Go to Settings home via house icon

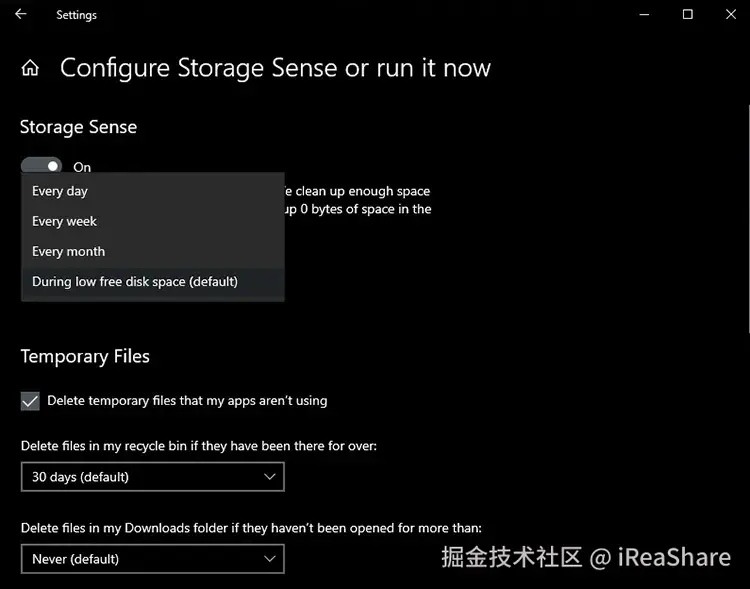tap(31, 68)
